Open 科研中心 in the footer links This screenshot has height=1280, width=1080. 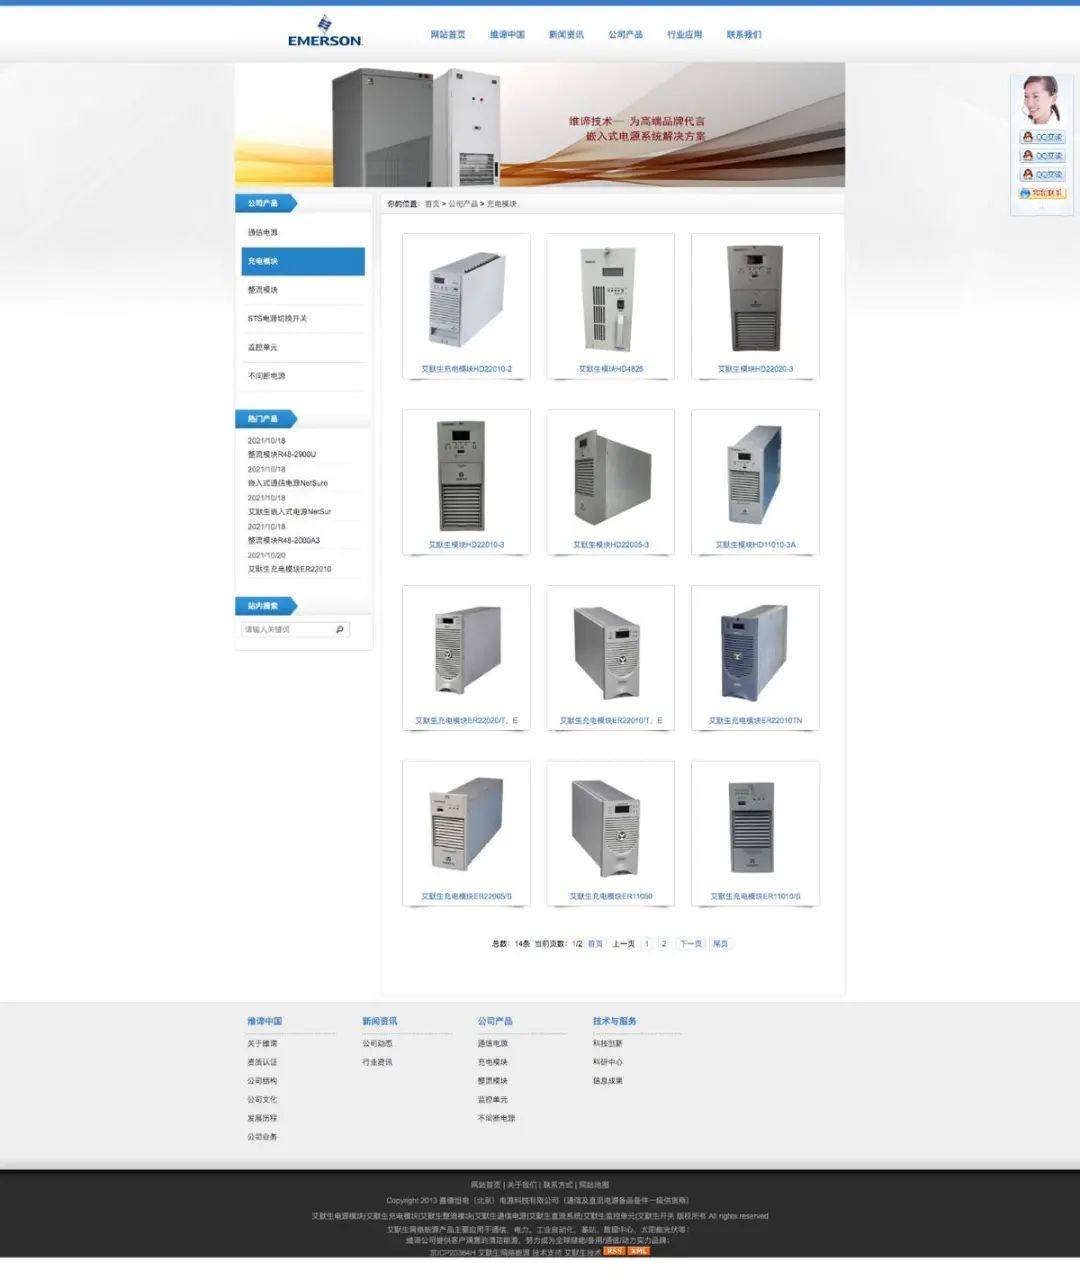[607, 1062]
